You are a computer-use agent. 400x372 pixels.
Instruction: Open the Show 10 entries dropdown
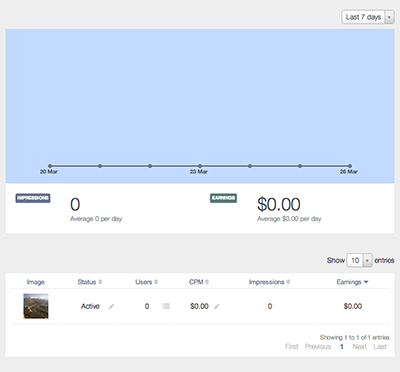point(359,260)
